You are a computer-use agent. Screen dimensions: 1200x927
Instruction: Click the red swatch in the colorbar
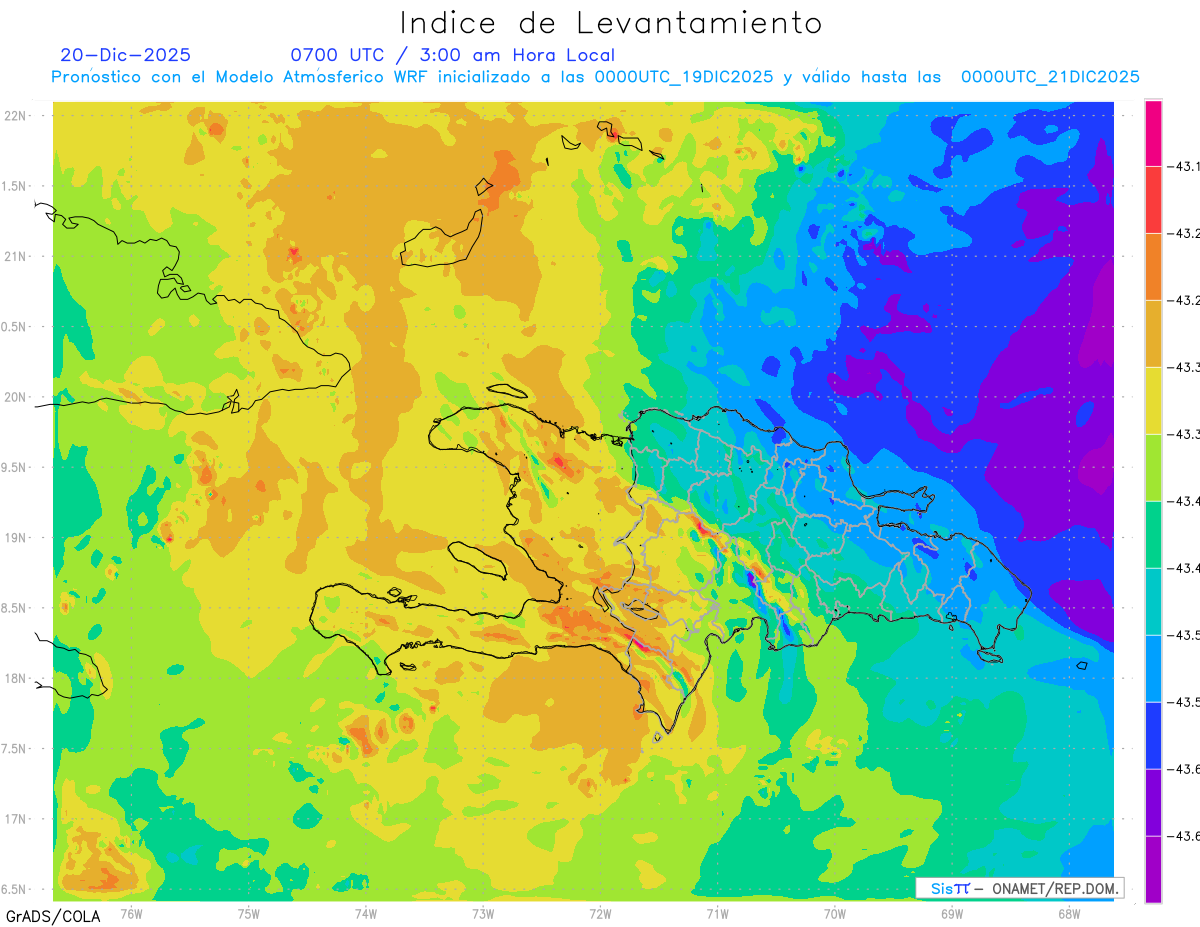tap(1153, 200)
